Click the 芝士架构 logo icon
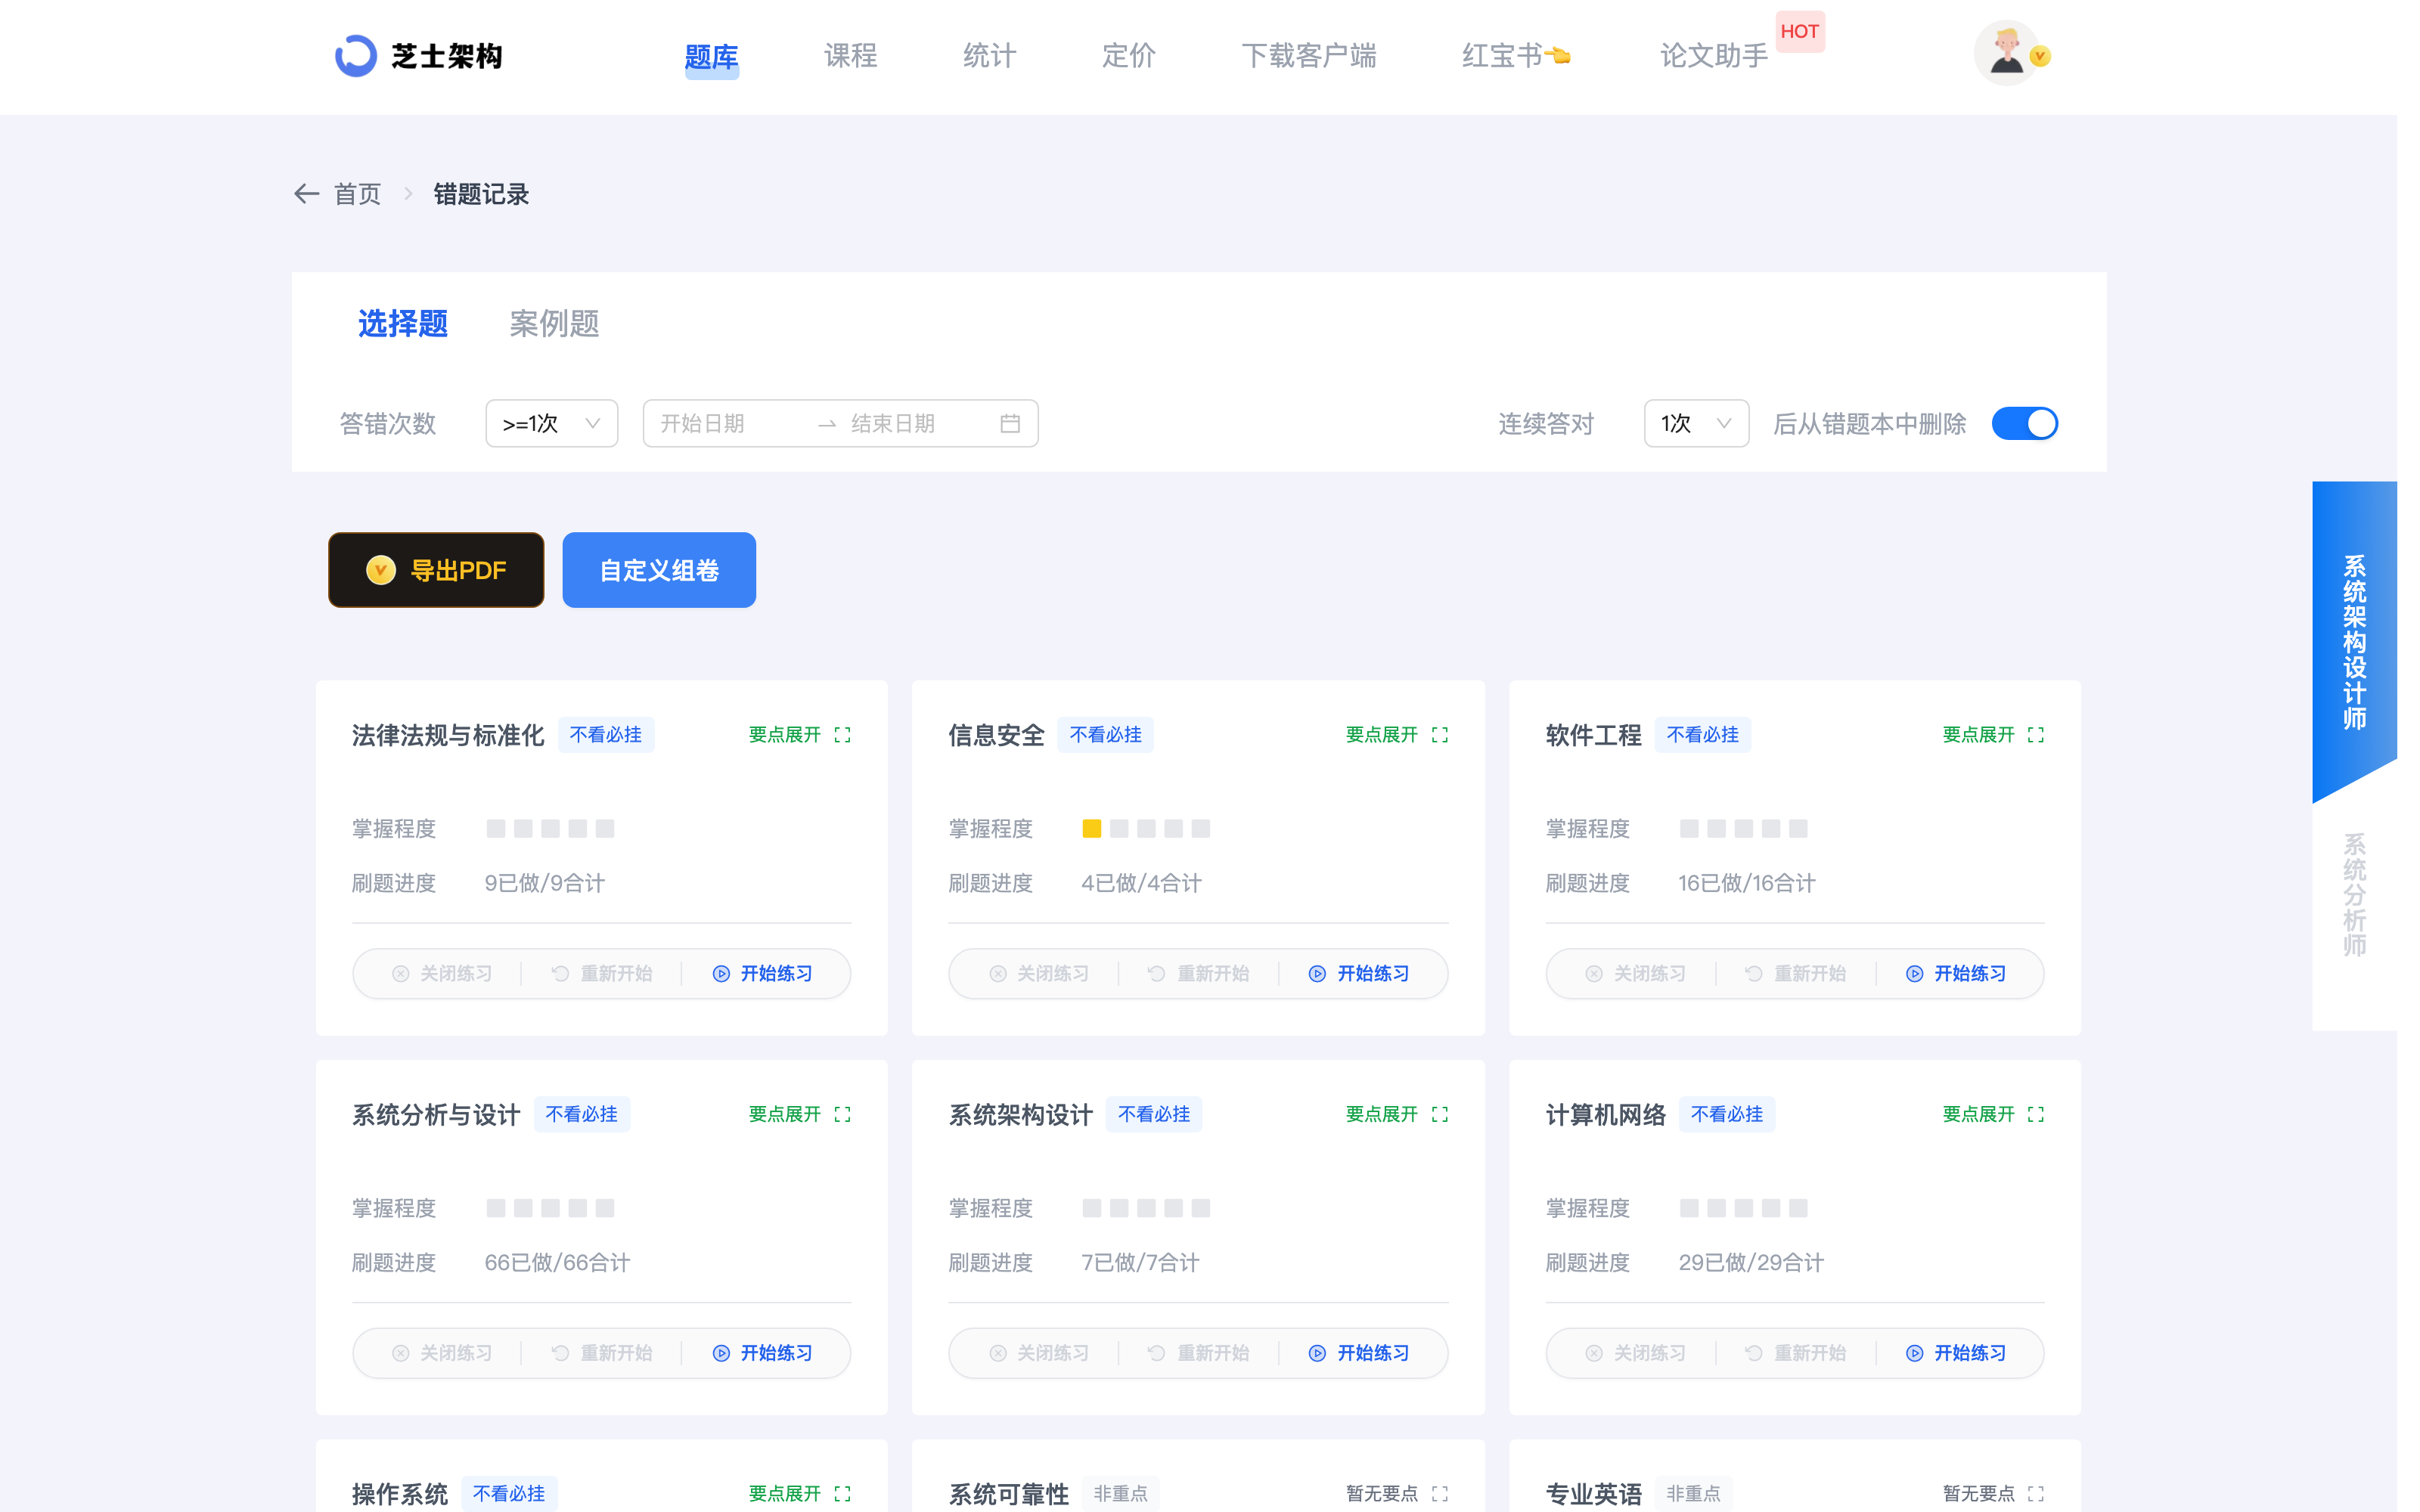 click(356, 56)
